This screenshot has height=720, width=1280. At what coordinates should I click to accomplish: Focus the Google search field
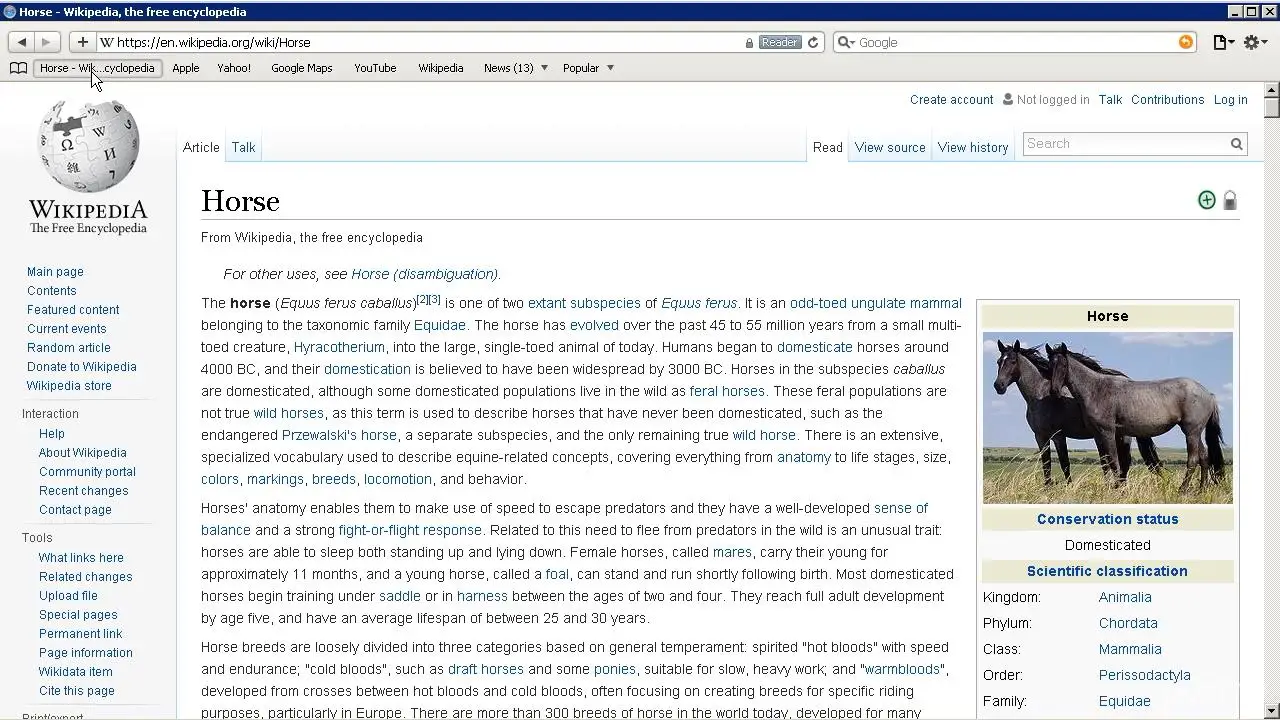coord(1015,42)
